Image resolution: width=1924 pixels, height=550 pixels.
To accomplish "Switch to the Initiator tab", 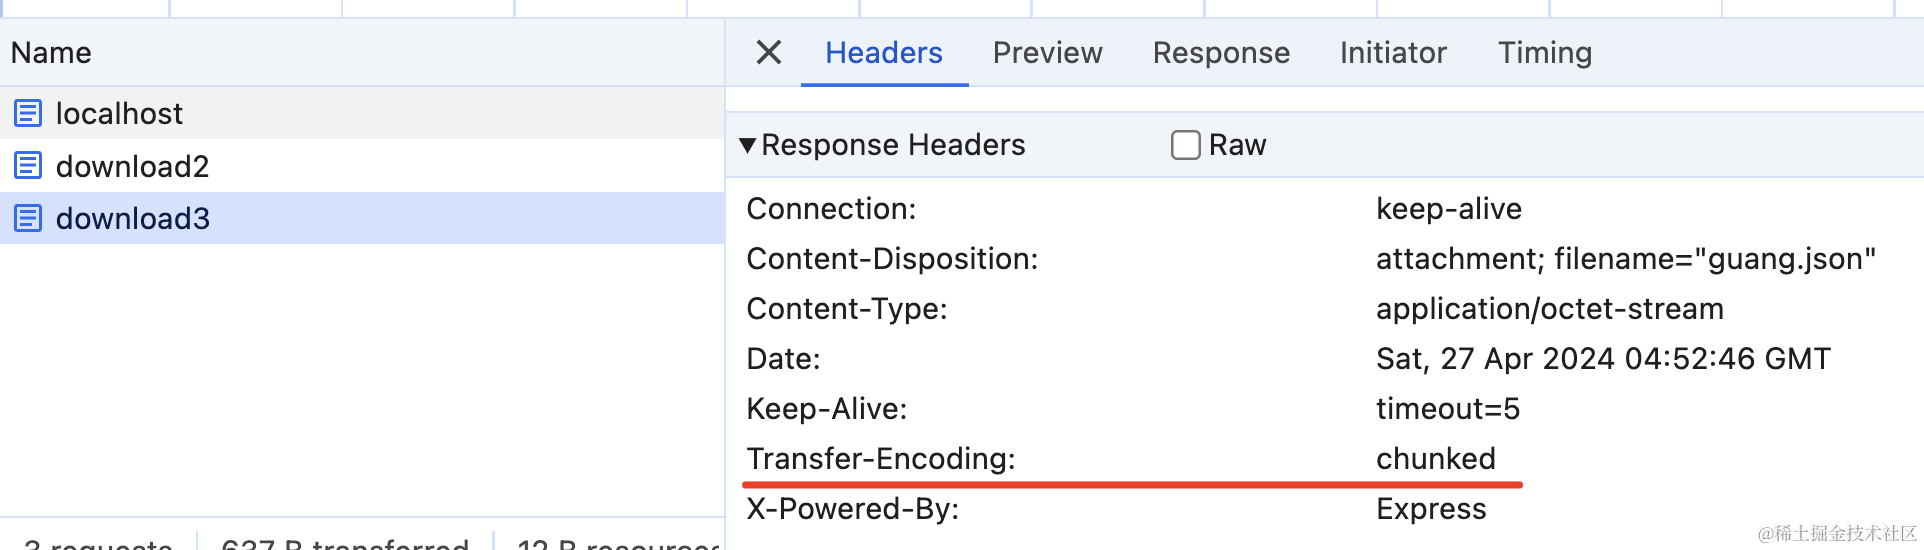I will click(1393, 52).
